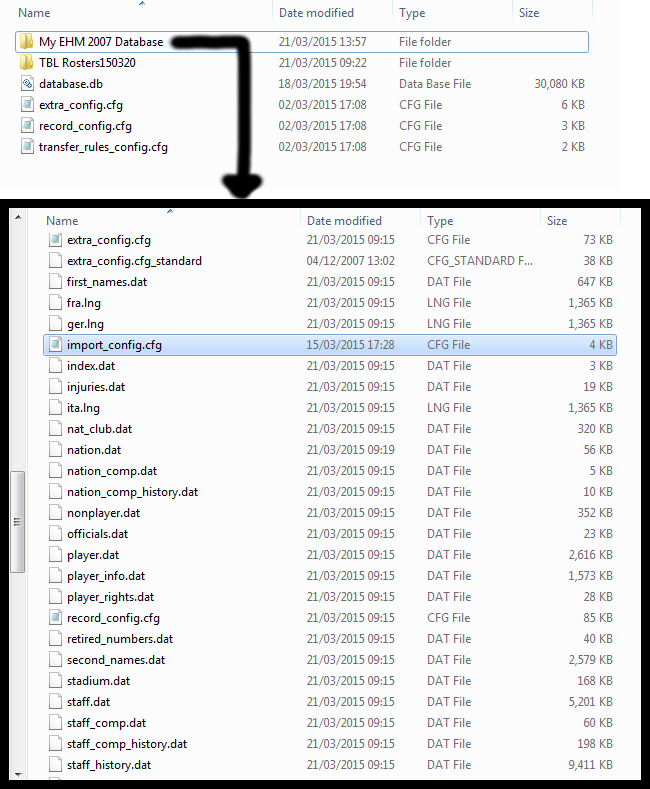Click the fra.lng file icon
Viewport: 650px width, 789px height.
click(x=55, y=303)
